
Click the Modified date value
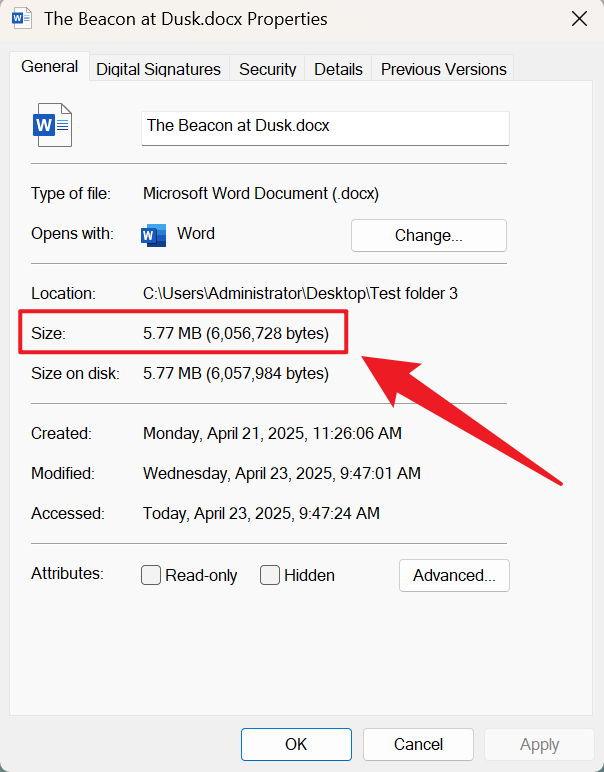coord(281,473)
